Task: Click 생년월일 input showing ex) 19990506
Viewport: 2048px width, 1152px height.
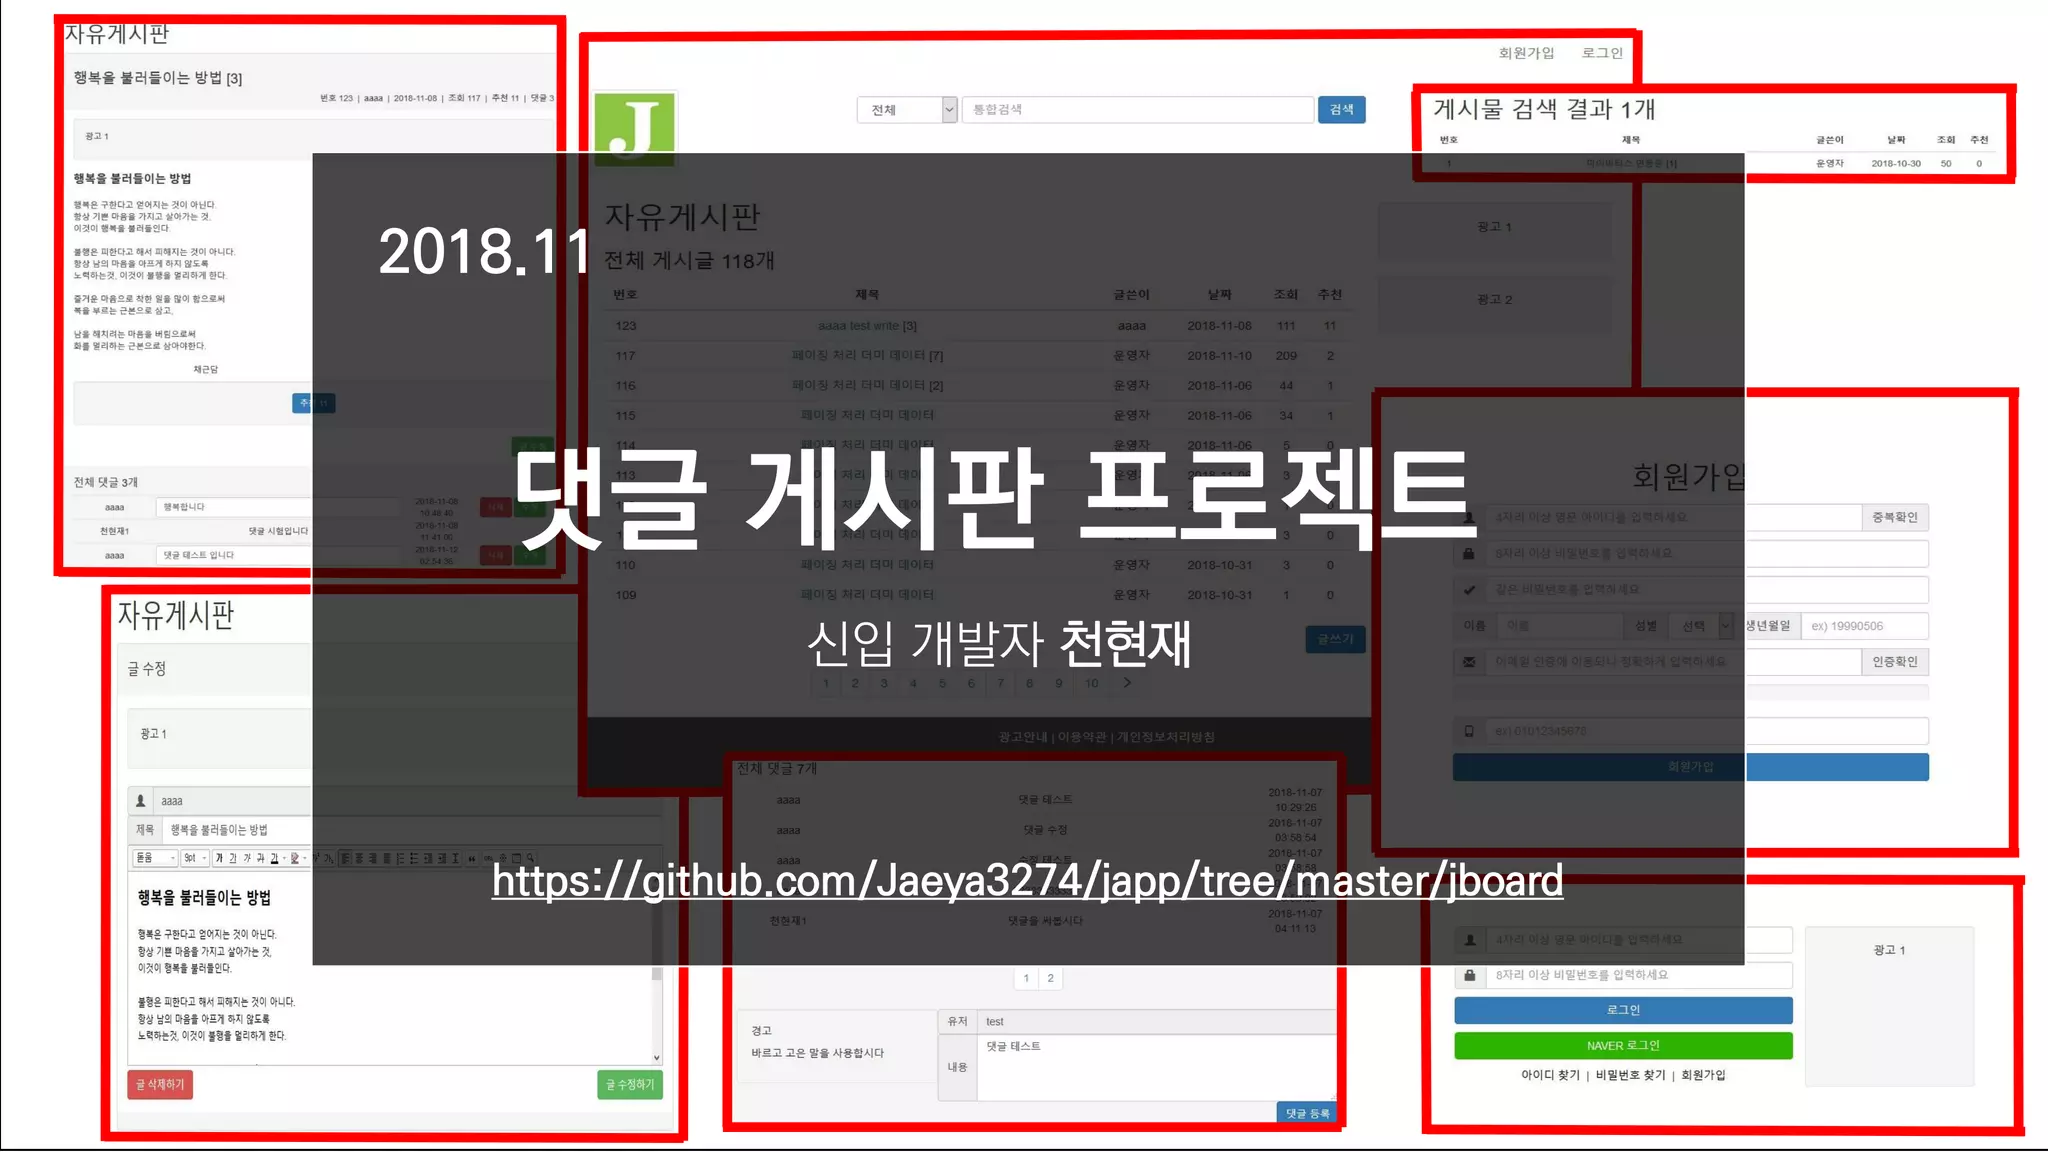Action: pyautogui.click(x=1865, y=626)
